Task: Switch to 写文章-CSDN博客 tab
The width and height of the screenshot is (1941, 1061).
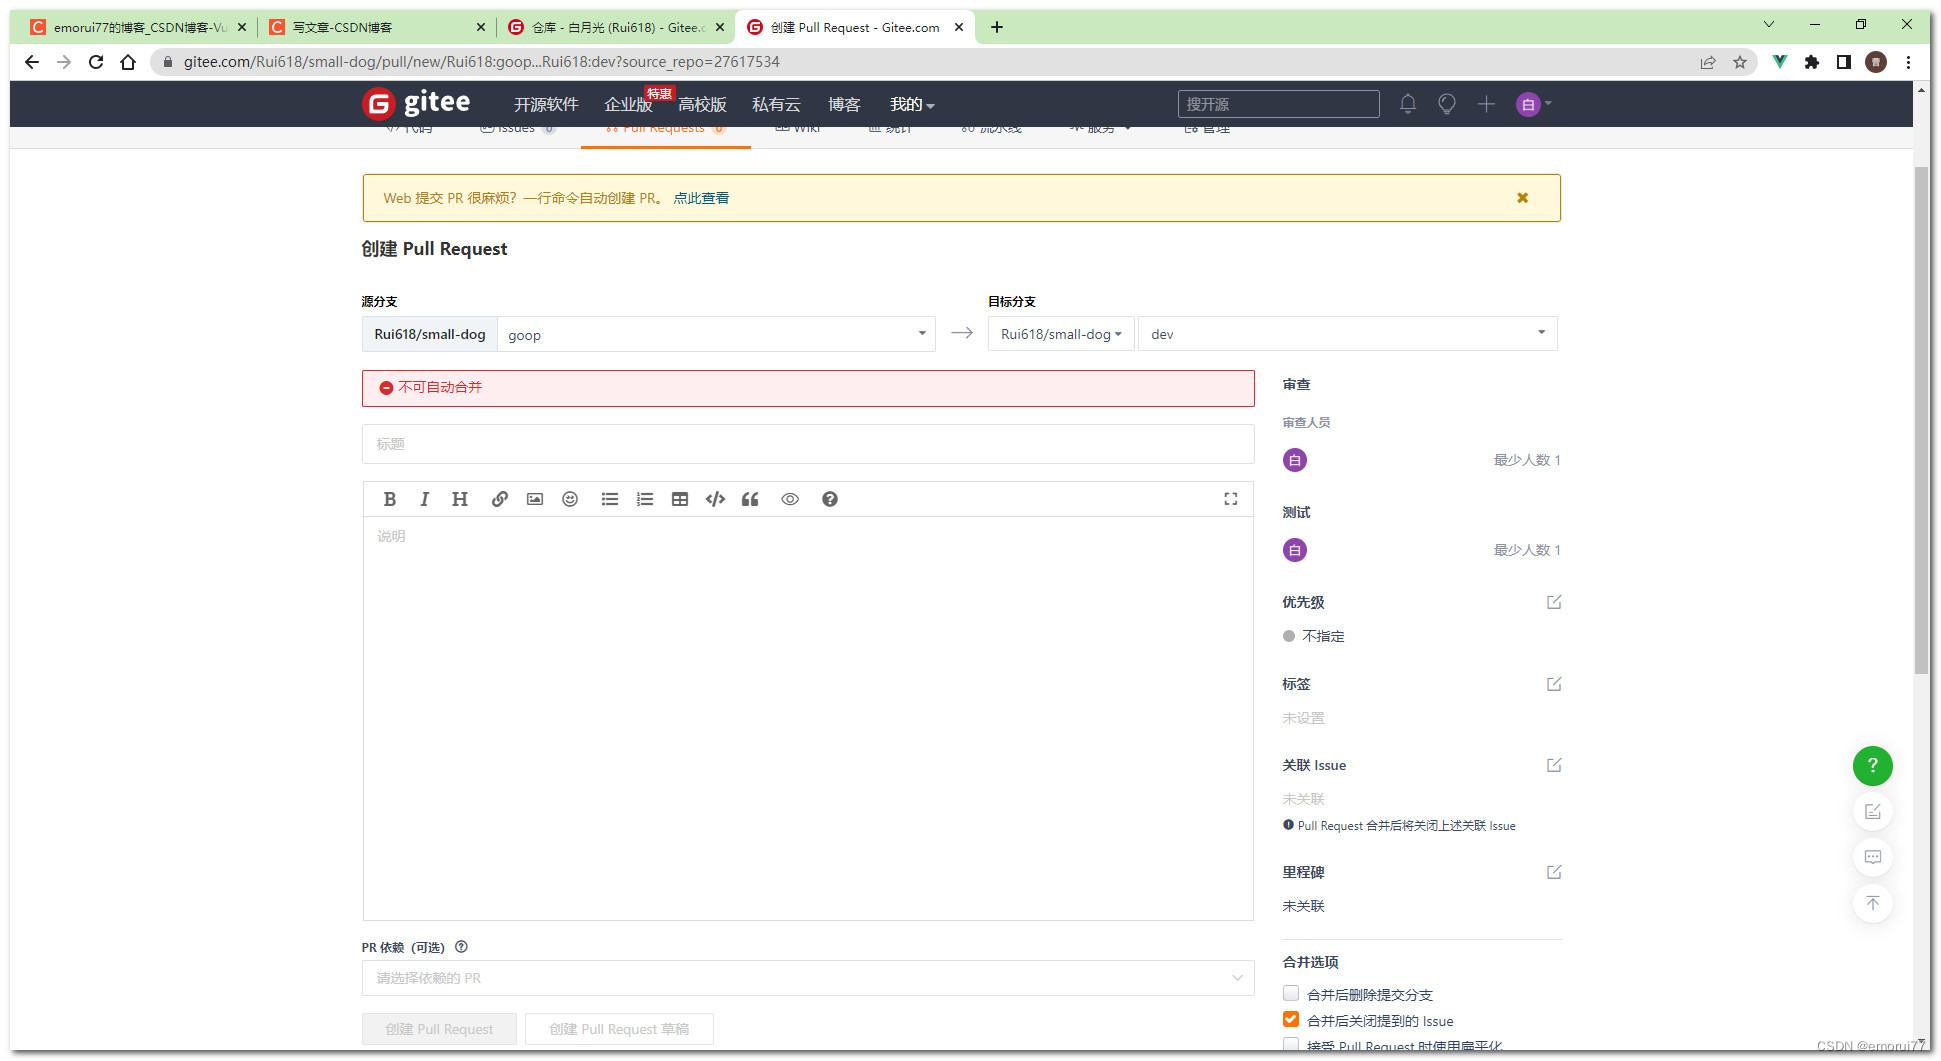Action: [377, 27]
